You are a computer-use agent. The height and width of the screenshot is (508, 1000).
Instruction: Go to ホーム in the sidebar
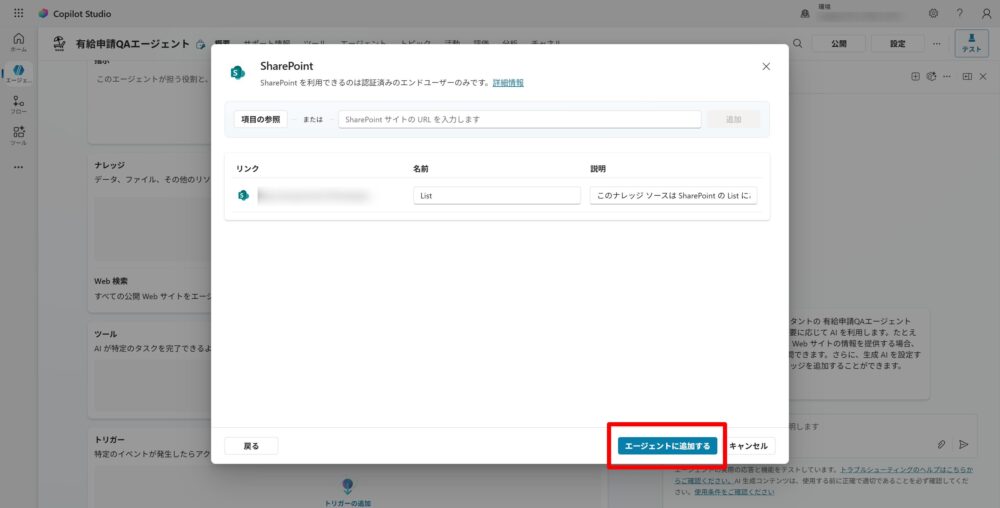point(18,42)
